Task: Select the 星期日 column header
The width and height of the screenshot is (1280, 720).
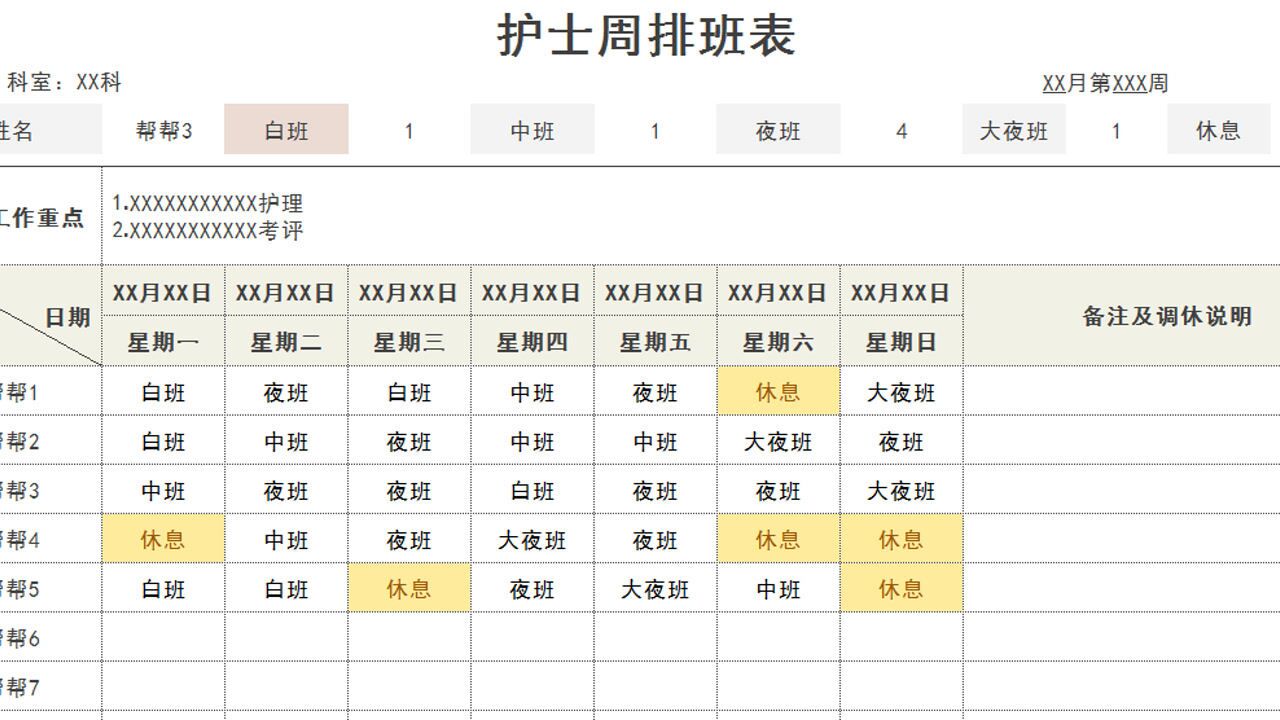Action: (x=901, y=342)
